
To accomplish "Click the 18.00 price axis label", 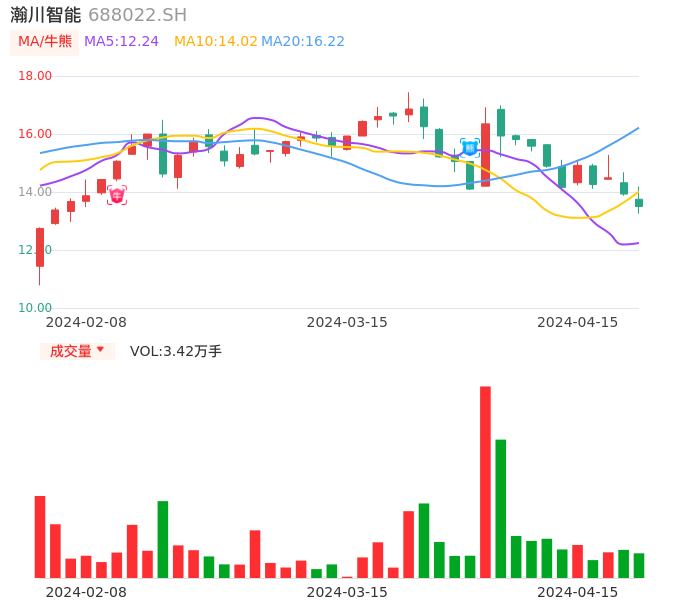I will [35, 76].
